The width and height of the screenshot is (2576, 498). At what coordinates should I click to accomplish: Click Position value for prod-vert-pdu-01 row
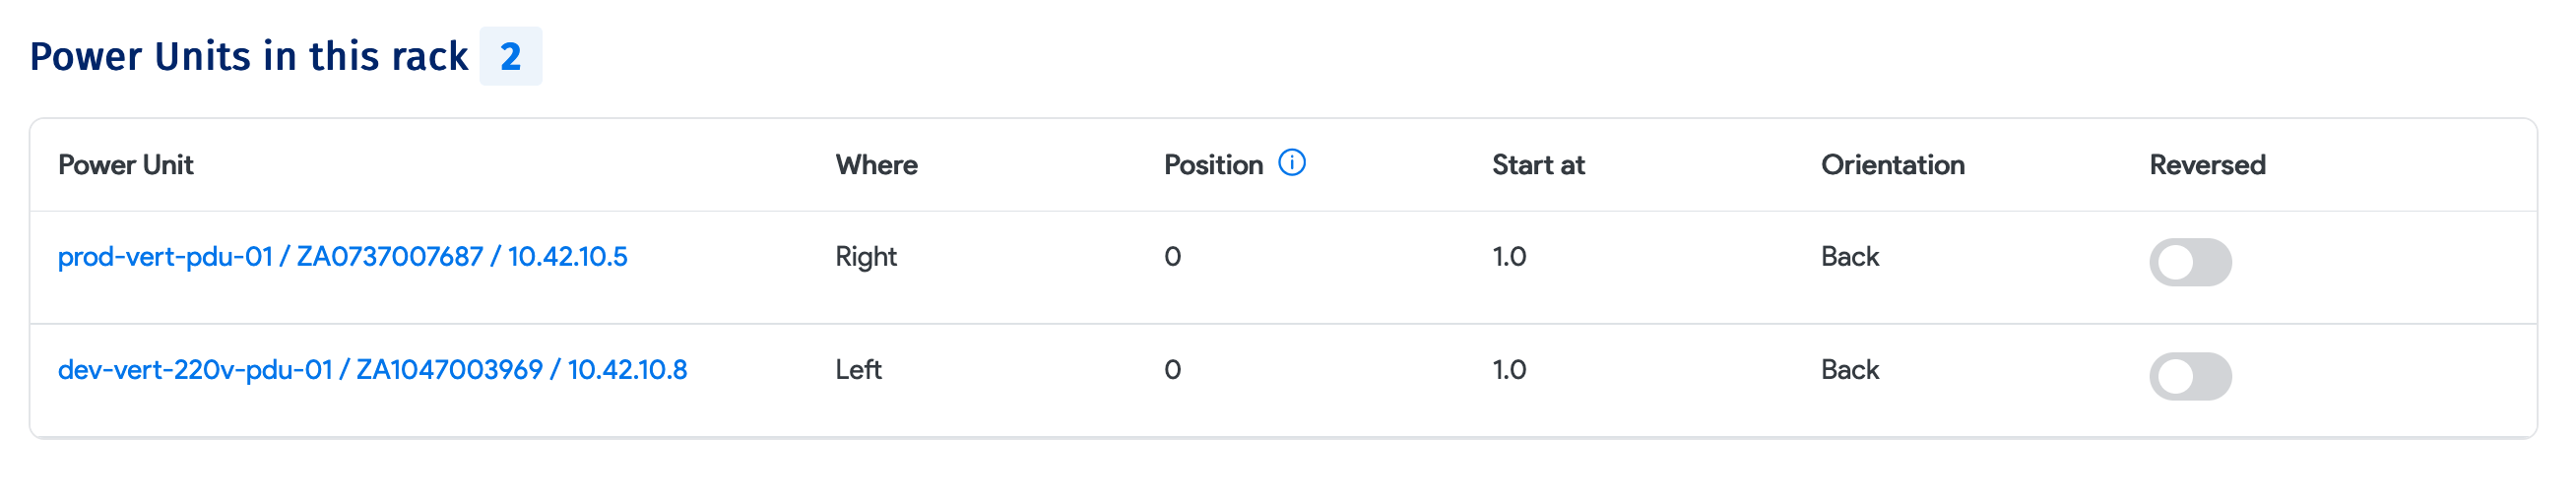(x=1172, y=257)
